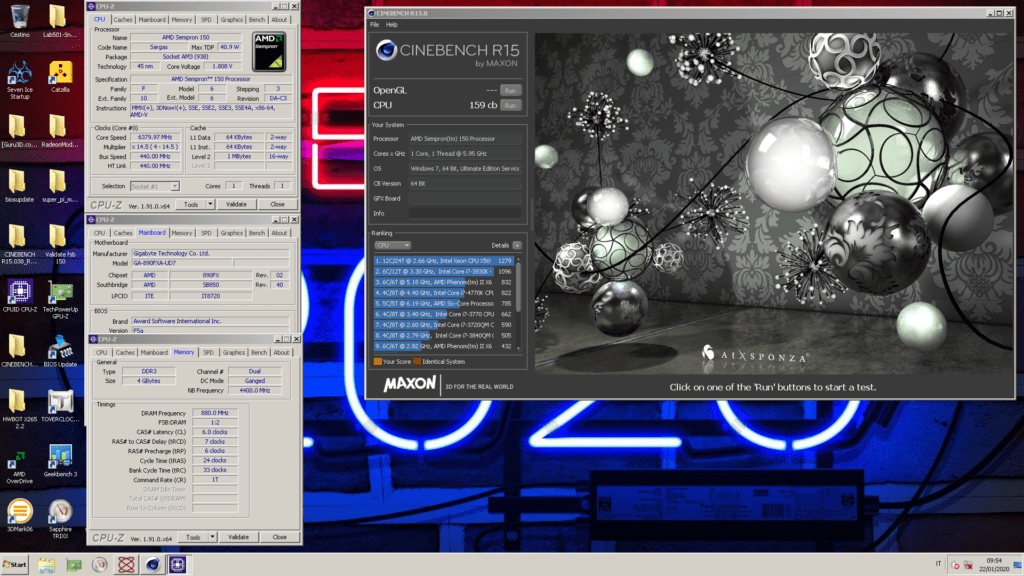Image resolution: width=1024 pixels, height=576 pixels.
Task: Open the 3DMark06 desktop shortcut
Action: point(20,516)
